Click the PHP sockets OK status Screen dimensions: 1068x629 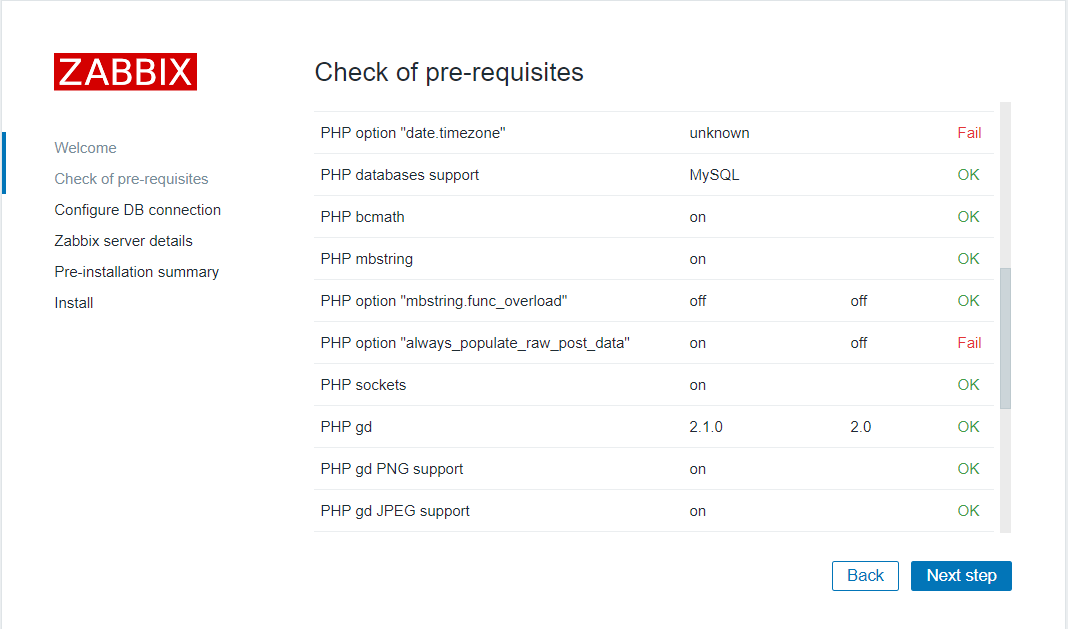(x=968, y=385)
